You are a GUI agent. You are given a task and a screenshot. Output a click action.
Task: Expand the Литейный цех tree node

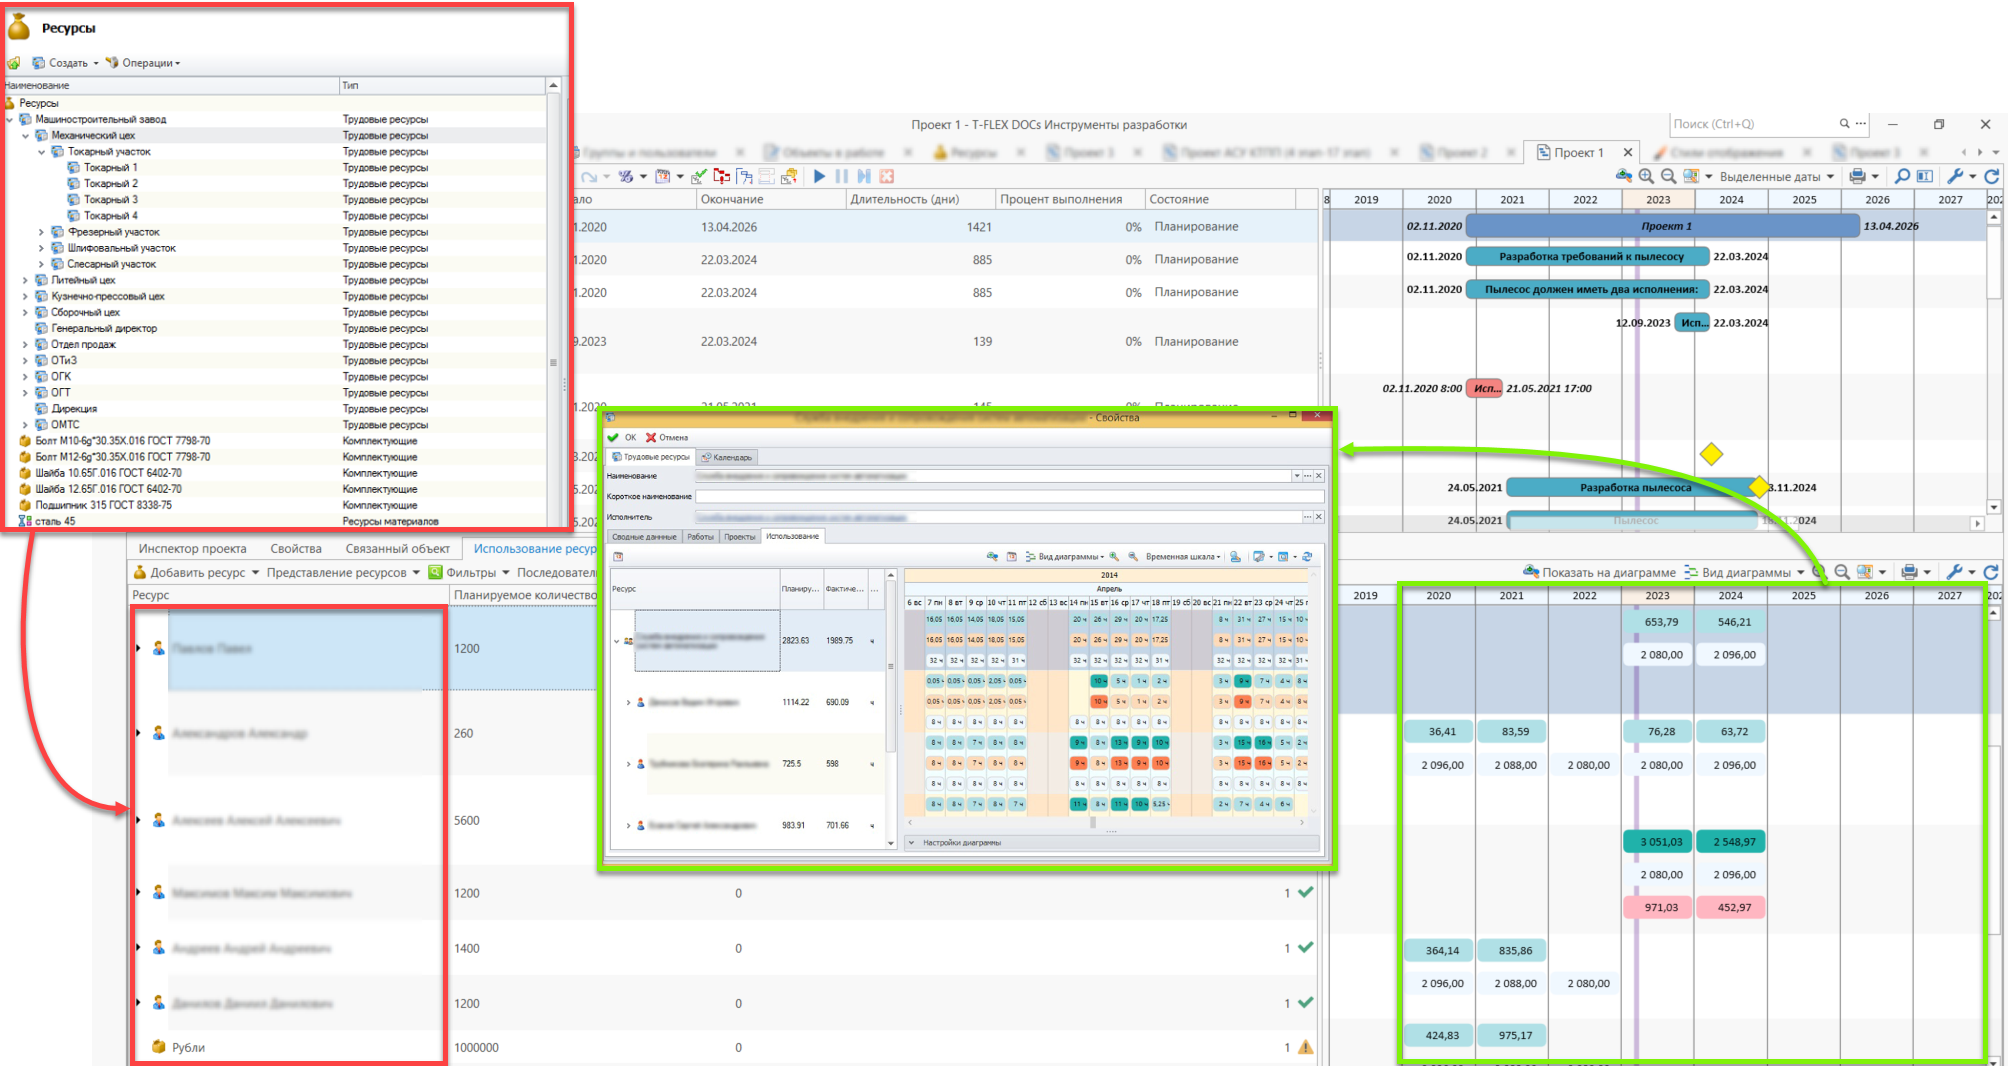click(26, 280)
